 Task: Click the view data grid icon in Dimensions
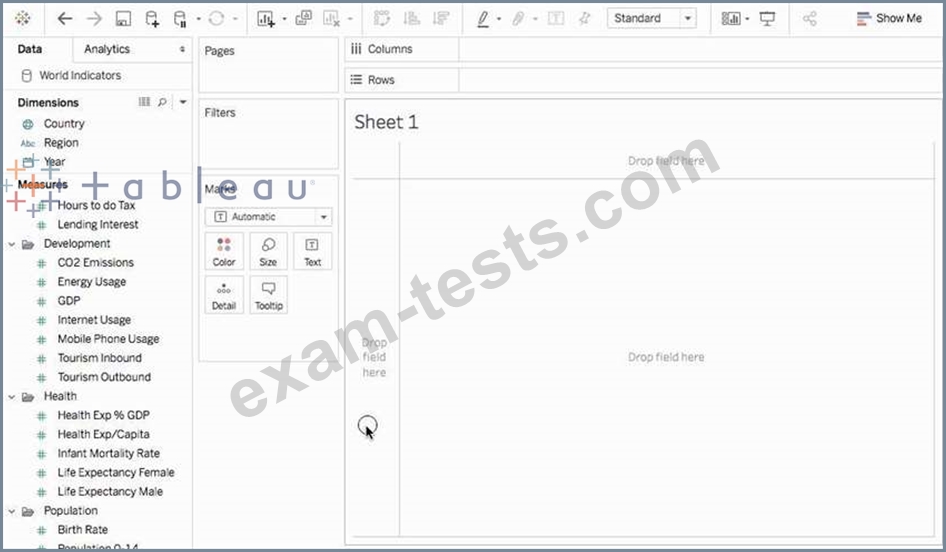[144, 102]
